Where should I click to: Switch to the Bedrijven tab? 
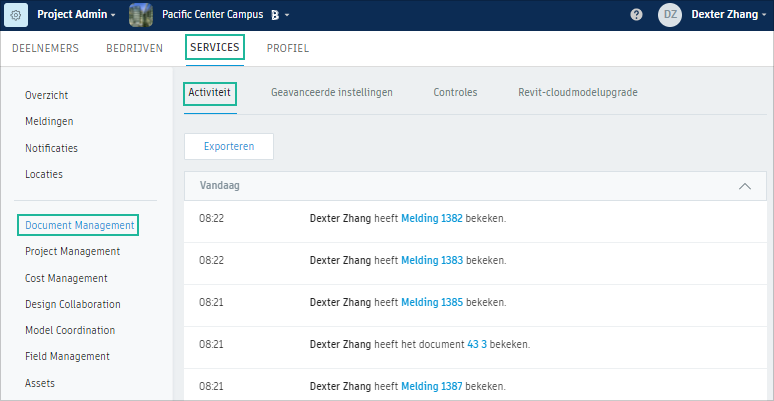pyautogui.click(x=134, y=48)
